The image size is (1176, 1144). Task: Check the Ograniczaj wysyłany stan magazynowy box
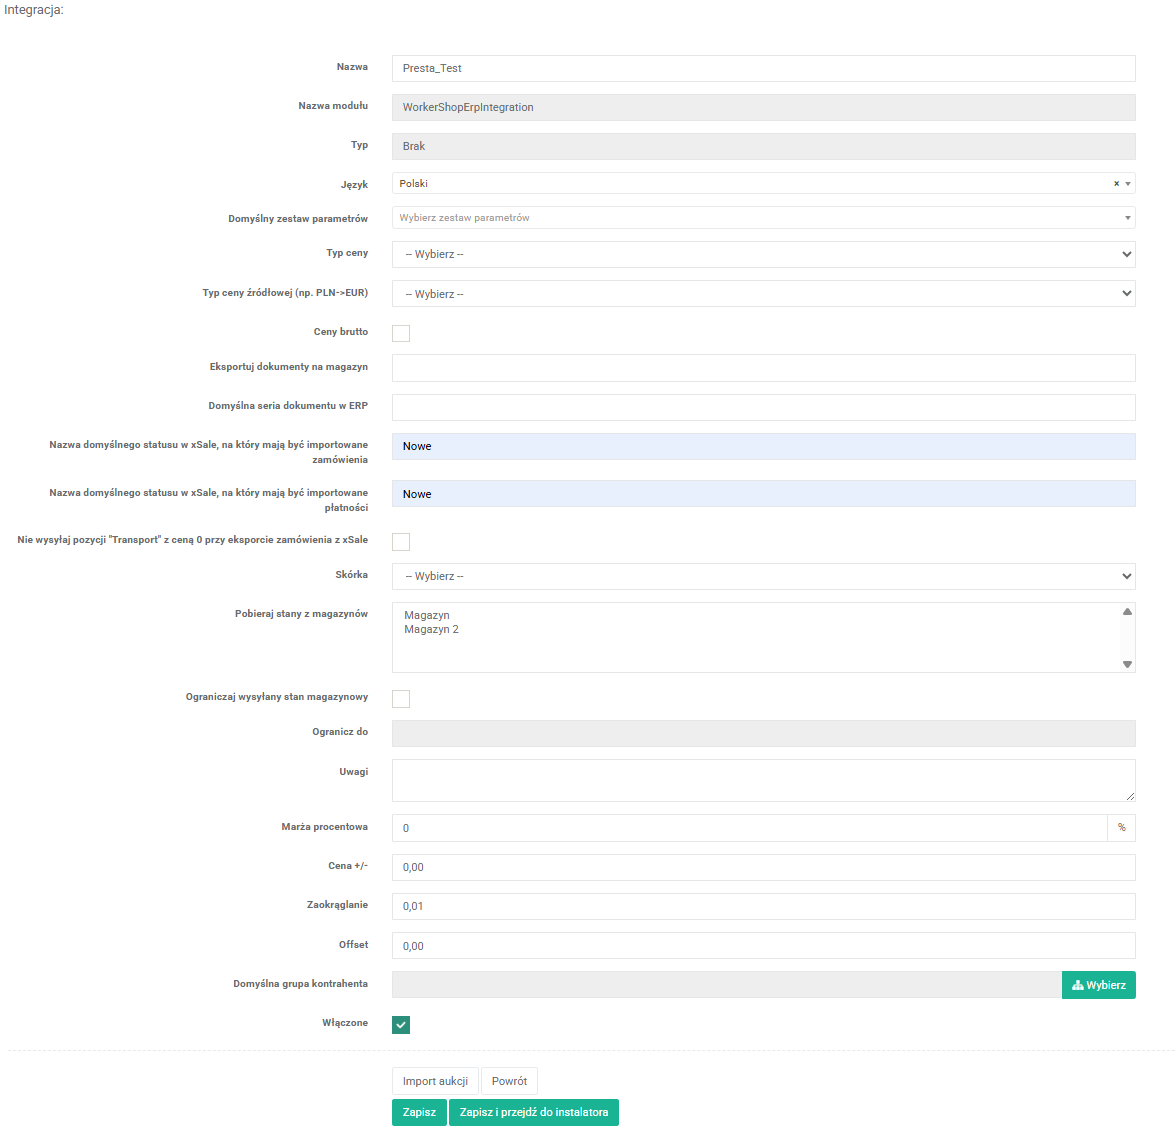click(x=401, y=699)
